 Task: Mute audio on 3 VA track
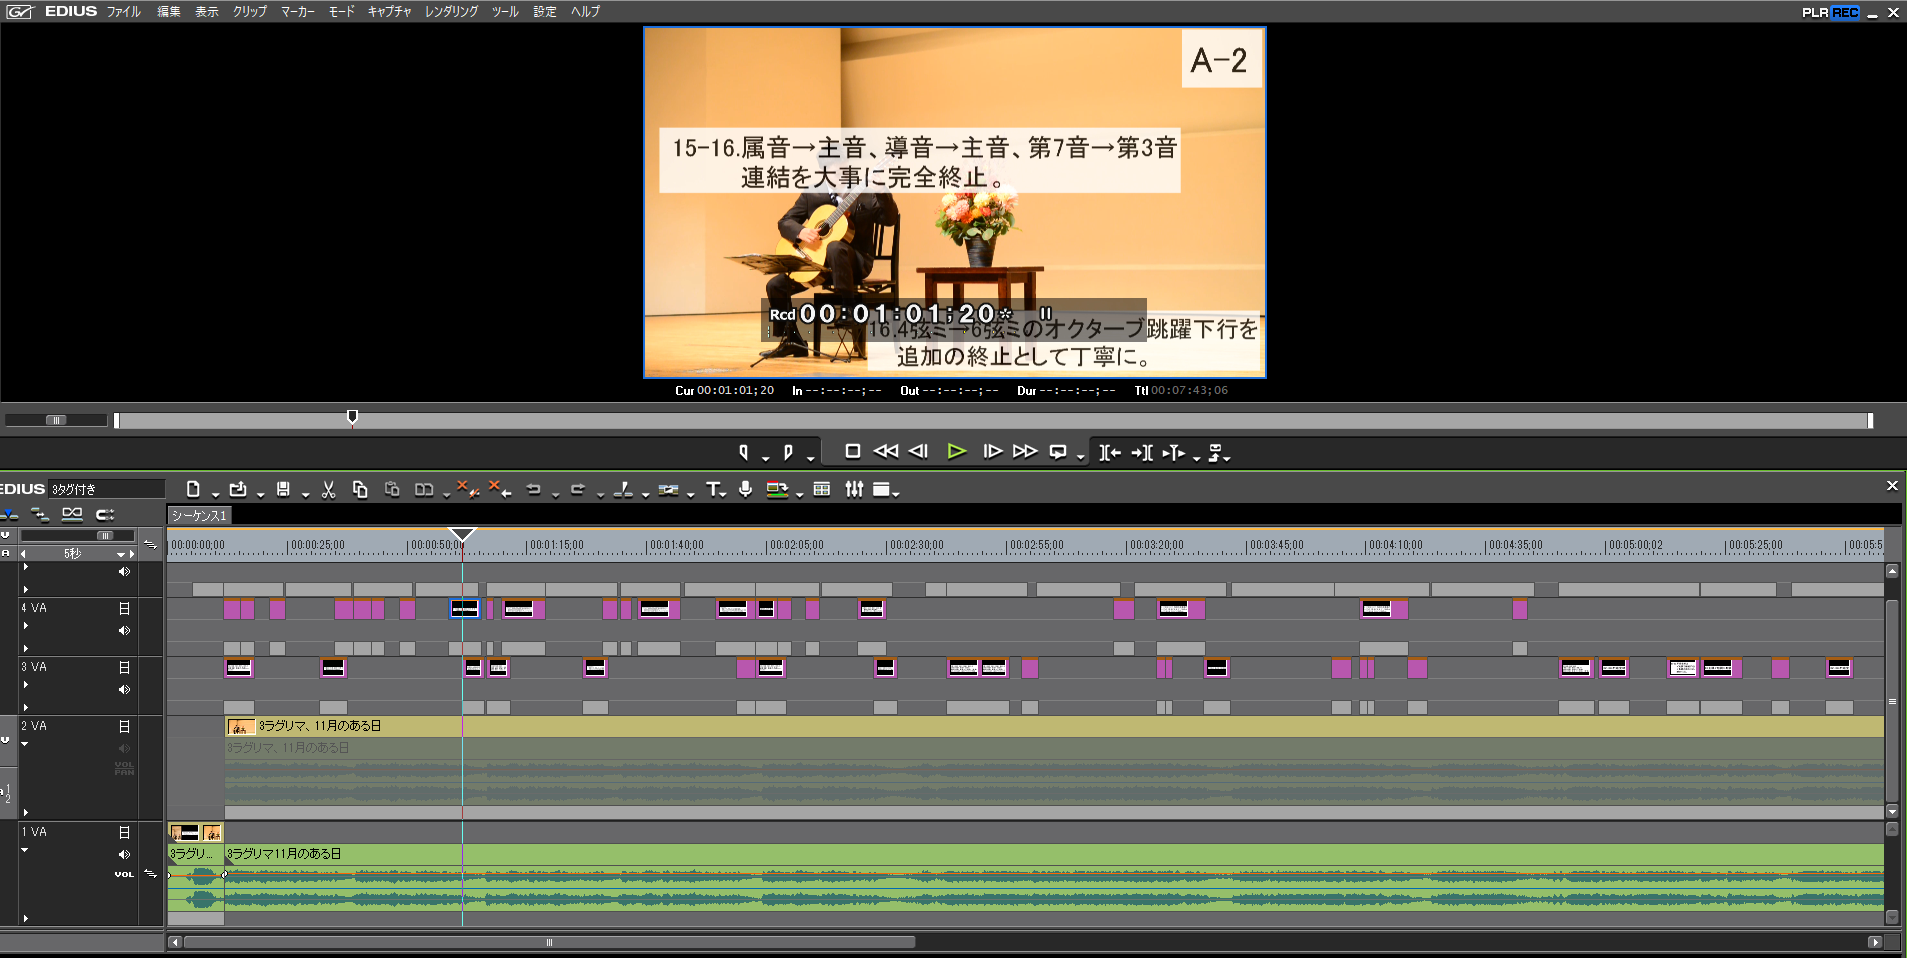coord(124,690)
